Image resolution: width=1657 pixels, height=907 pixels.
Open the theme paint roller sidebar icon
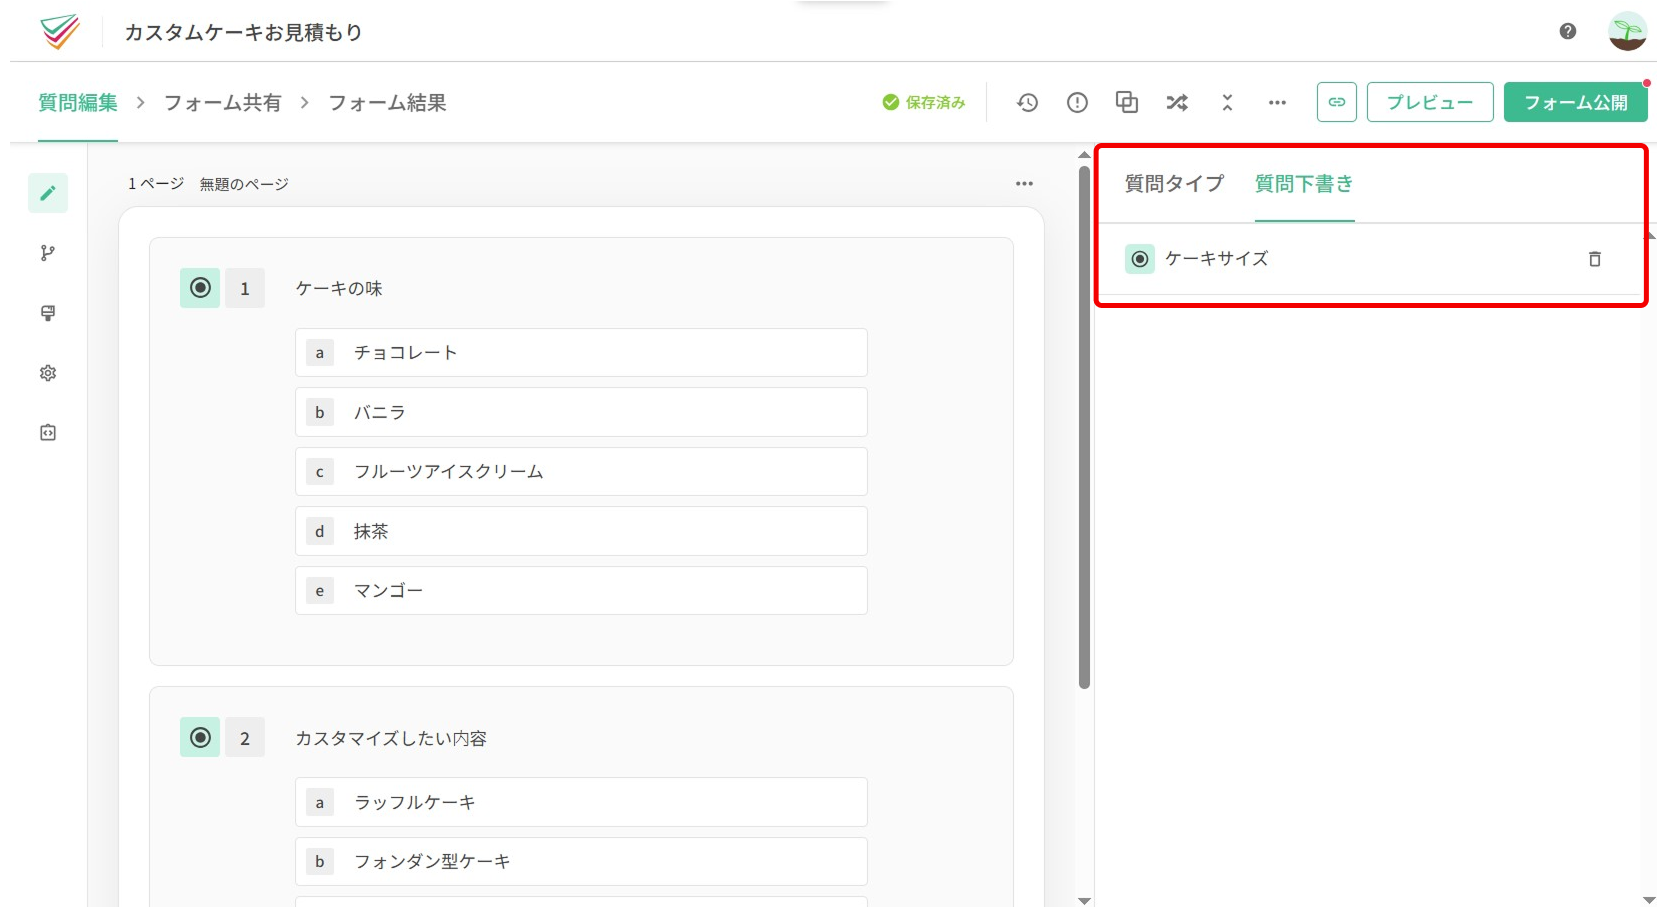[x=48, y=313]
